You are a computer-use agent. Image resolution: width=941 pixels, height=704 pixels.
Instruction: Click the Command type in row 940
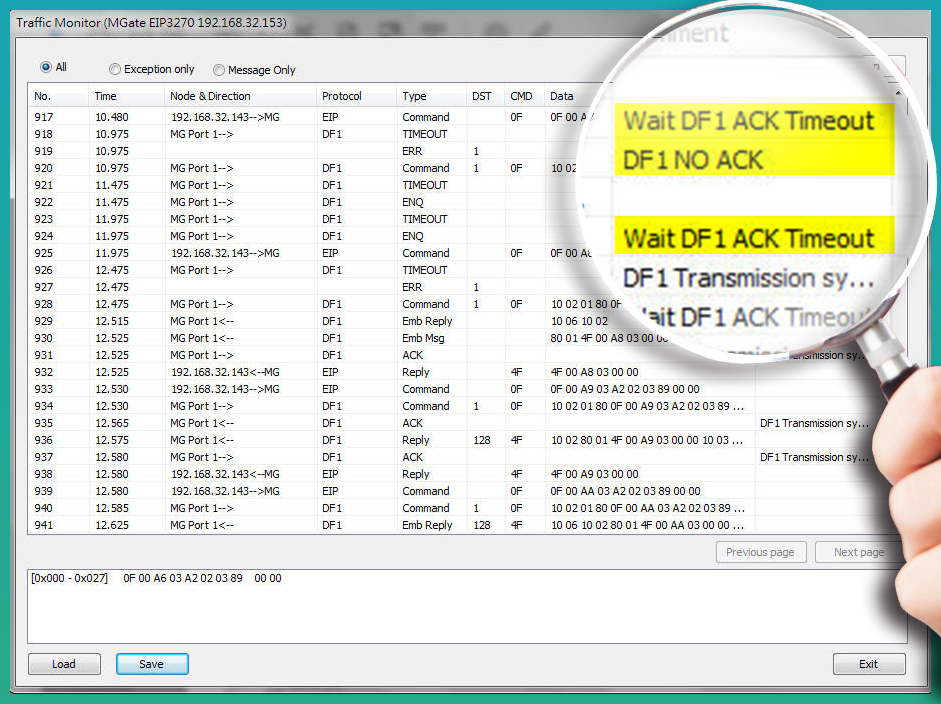click(425, 508)
